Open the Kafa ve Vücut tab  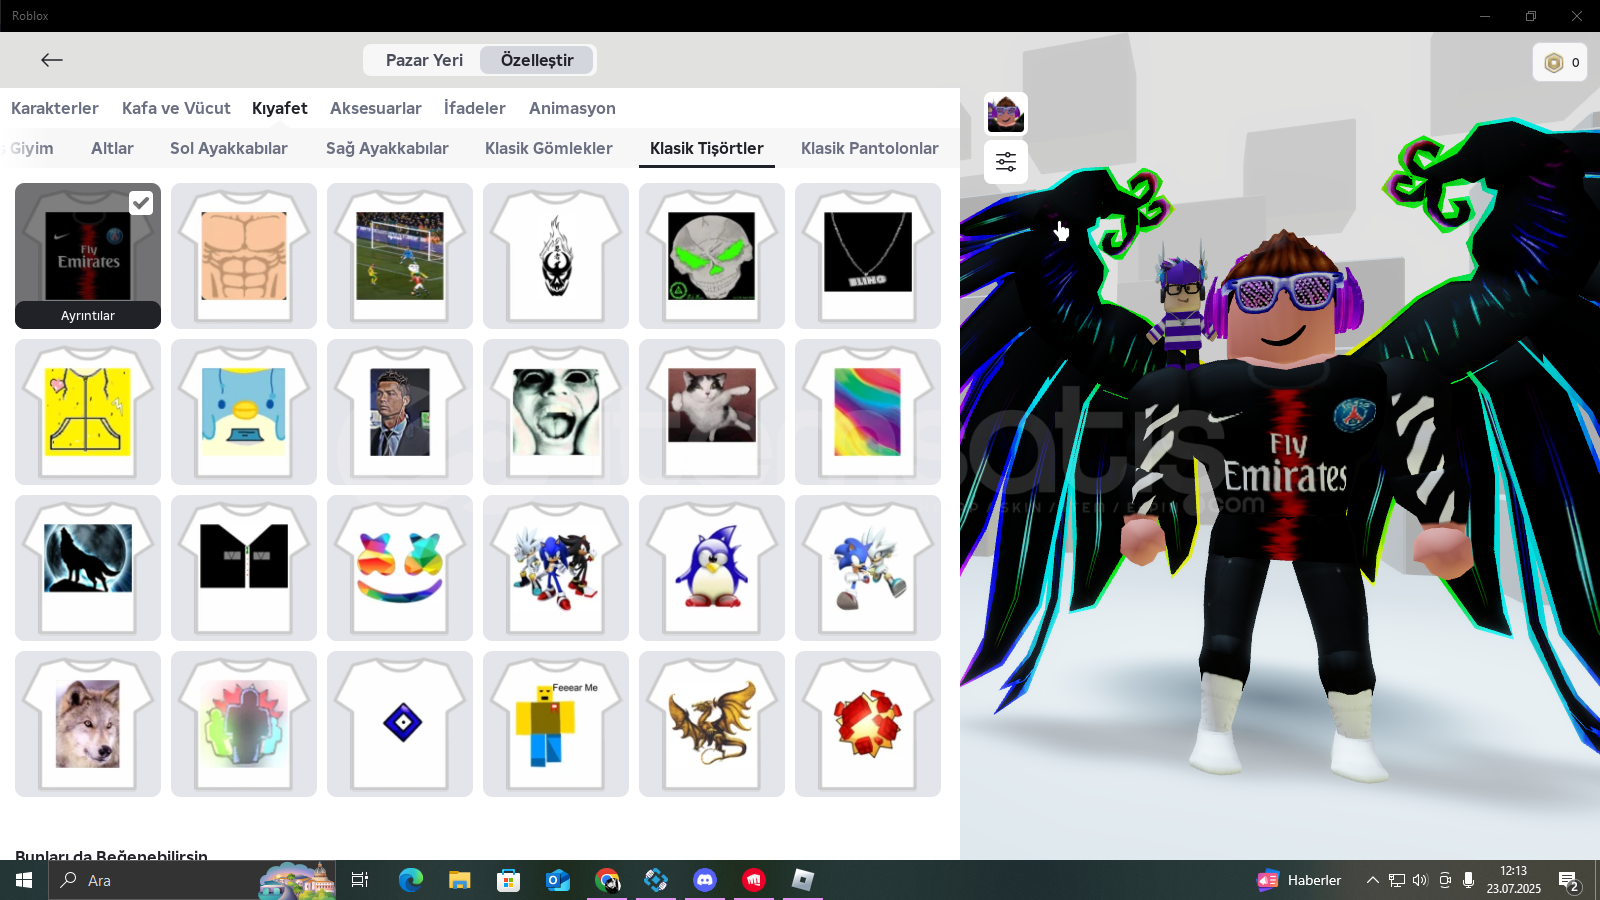pyautogui.click(x=176, y=108)
